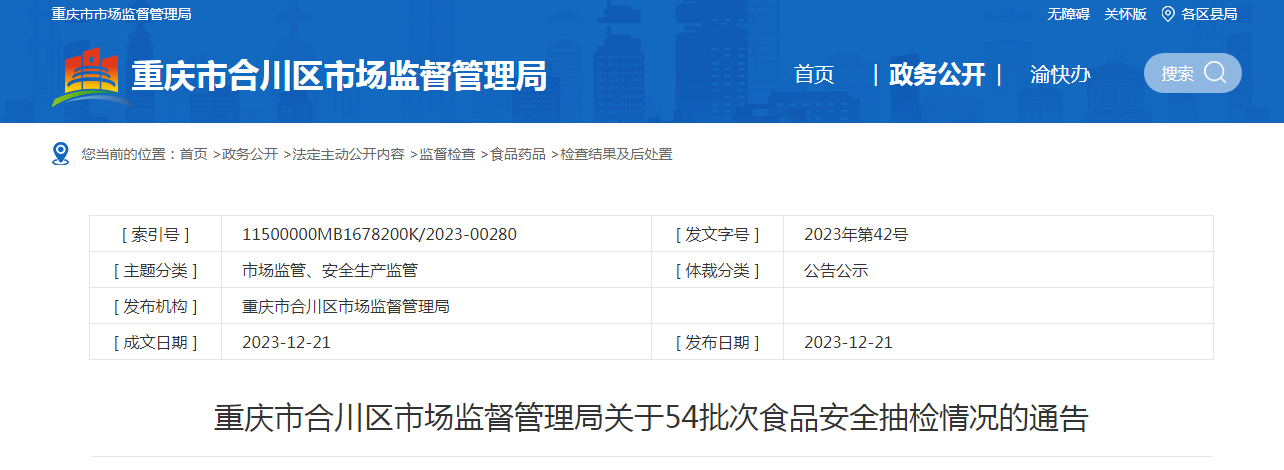1284x470 pixels.
Task: Click the 搜索 search button
Action: point(1193,73)
